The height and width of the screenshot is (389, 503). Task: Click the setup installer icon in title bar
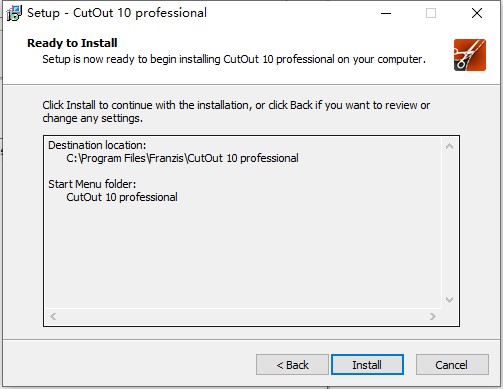[14, 13]
